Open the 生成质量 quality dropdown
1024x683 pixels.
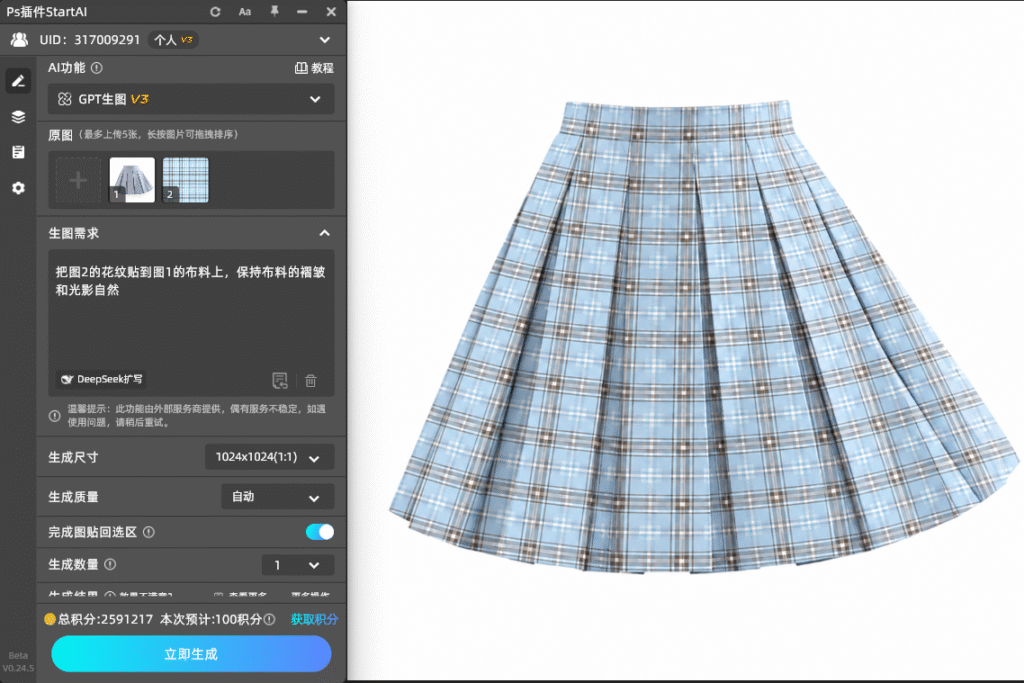(x=278, y=497)
